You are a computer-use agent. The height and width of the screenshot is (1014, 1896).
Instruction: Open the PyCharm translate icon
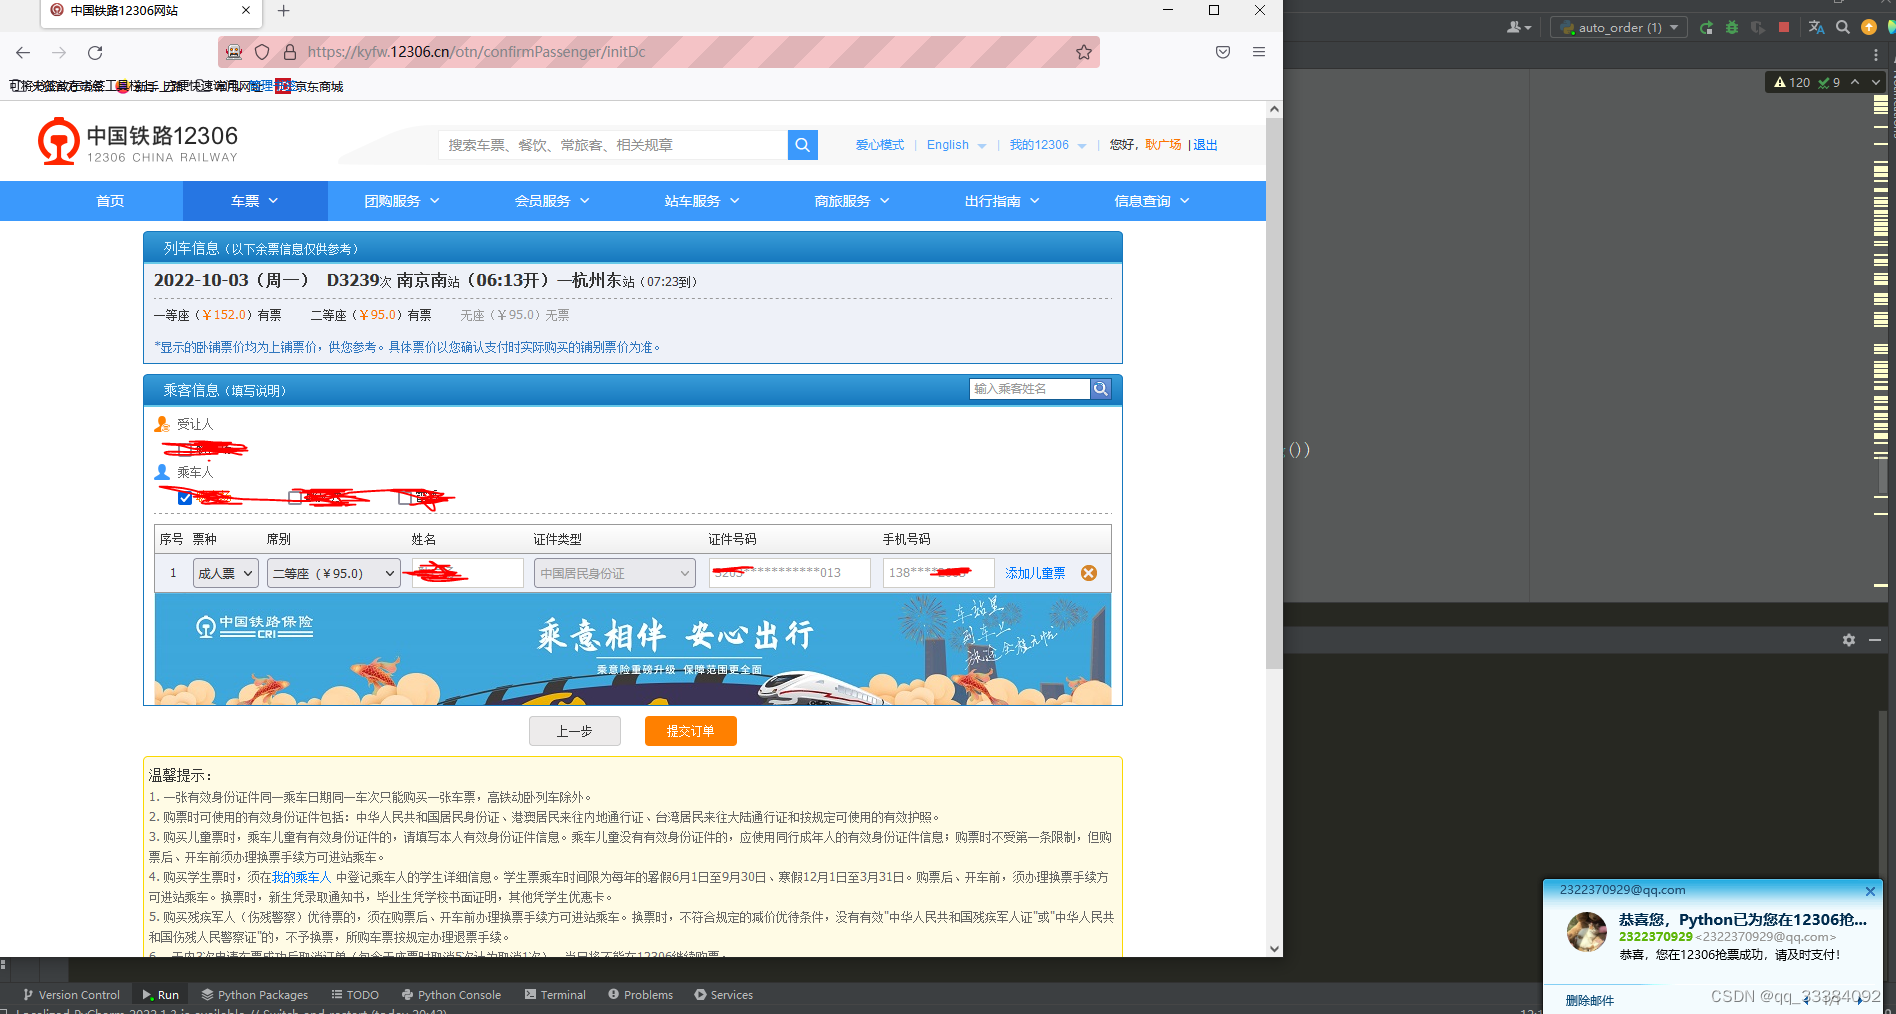coord(1817,28)
